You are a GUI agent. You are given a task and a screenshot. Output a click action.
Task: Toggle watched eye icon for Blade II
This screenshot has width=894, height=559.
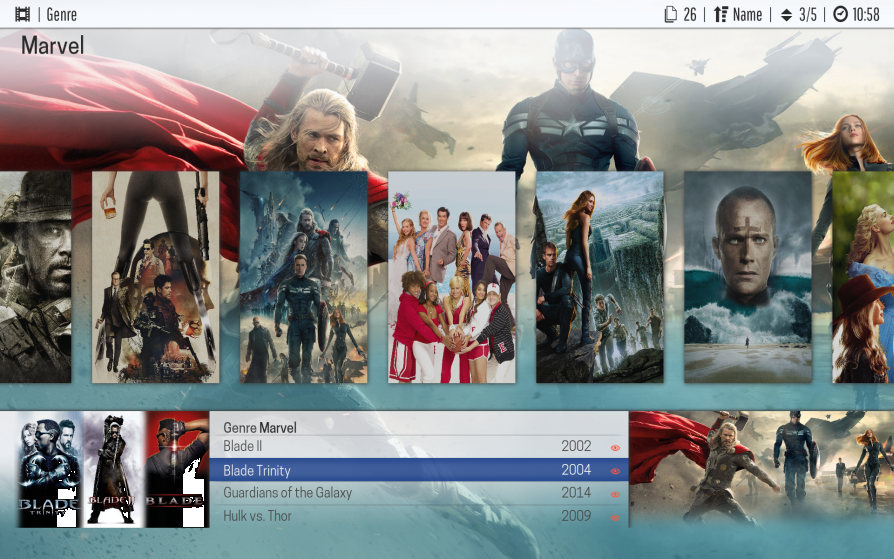point(615,448)
